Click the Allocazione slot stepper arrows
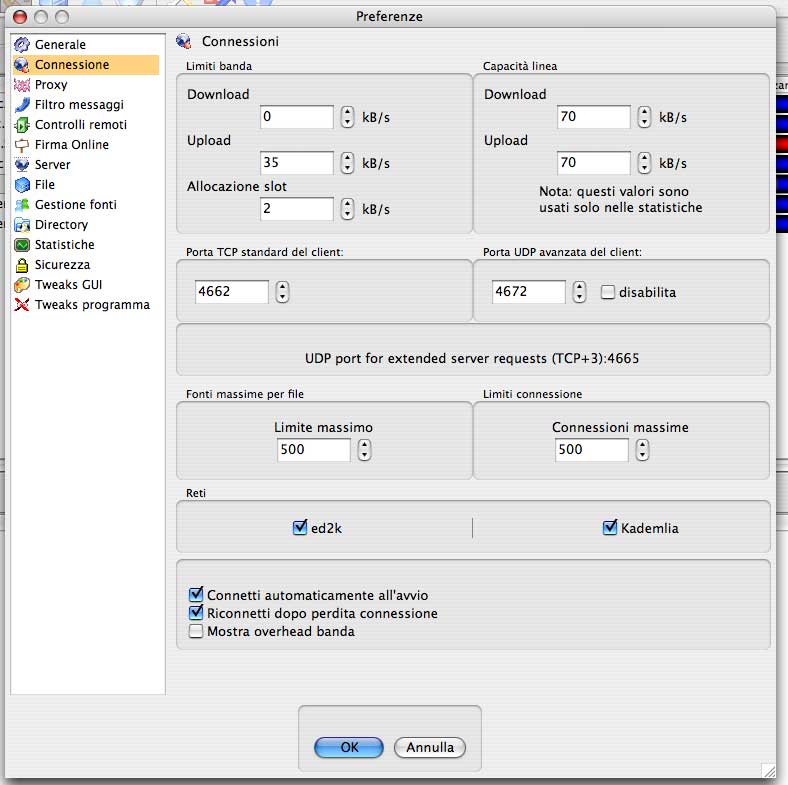This screenshot has width=788, height=785. click(x=347, y=209)
